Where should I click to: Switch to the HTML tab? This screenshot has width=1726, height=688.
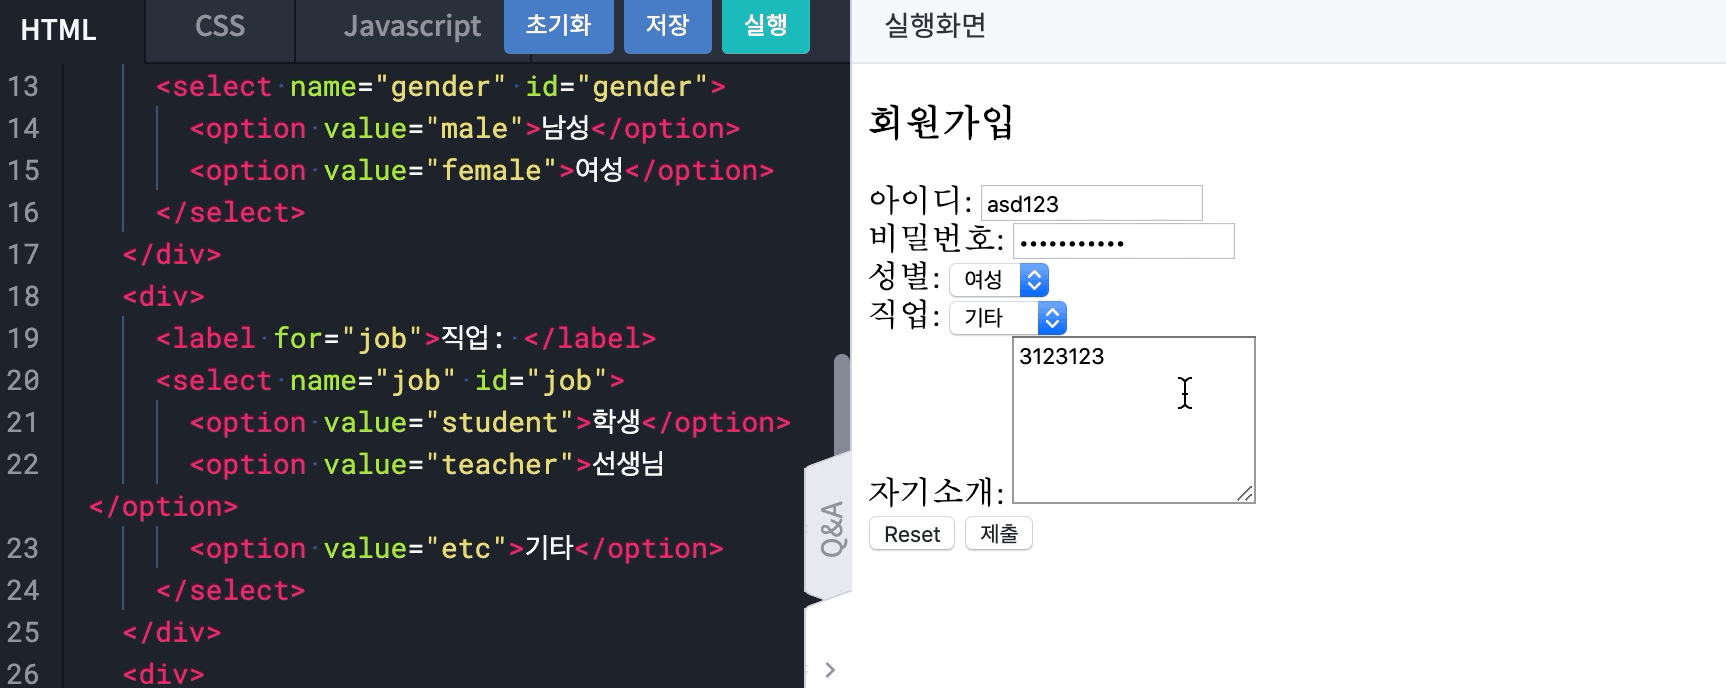[x=60, y=29]
